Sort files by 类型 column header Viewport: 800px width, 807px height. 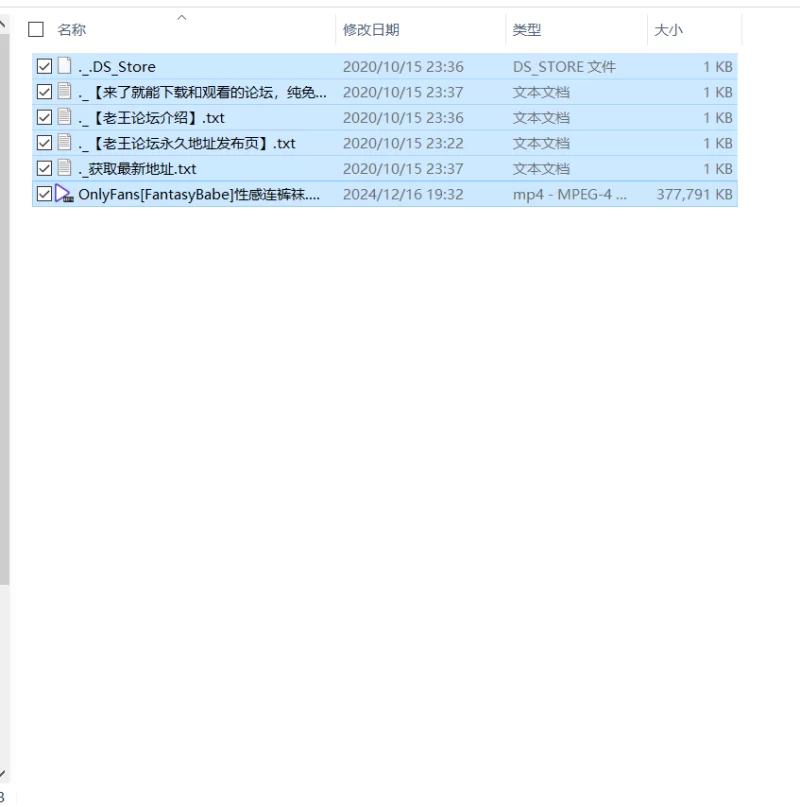(527, 30)
